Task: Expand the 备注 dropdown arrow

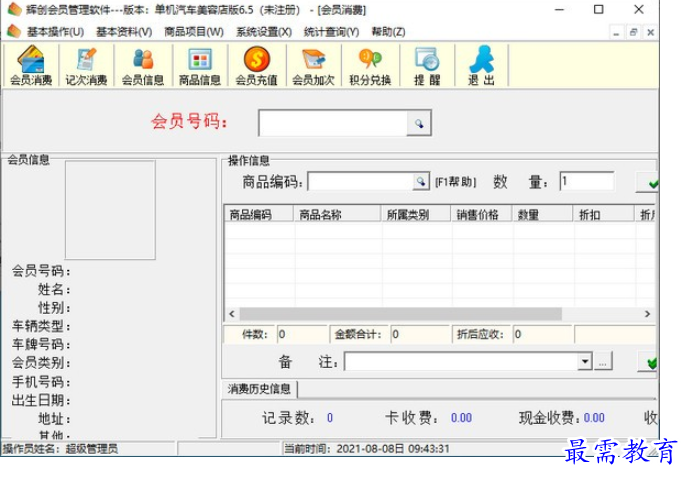Action: (x=584, y=362)
